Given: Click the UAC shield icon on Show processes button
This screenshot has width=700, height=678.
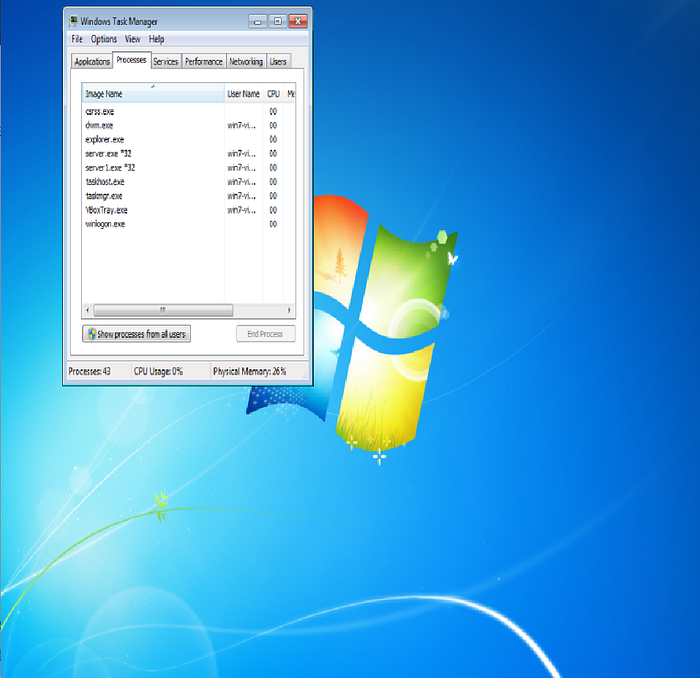Looking at the screenshot, I should 92,334.
